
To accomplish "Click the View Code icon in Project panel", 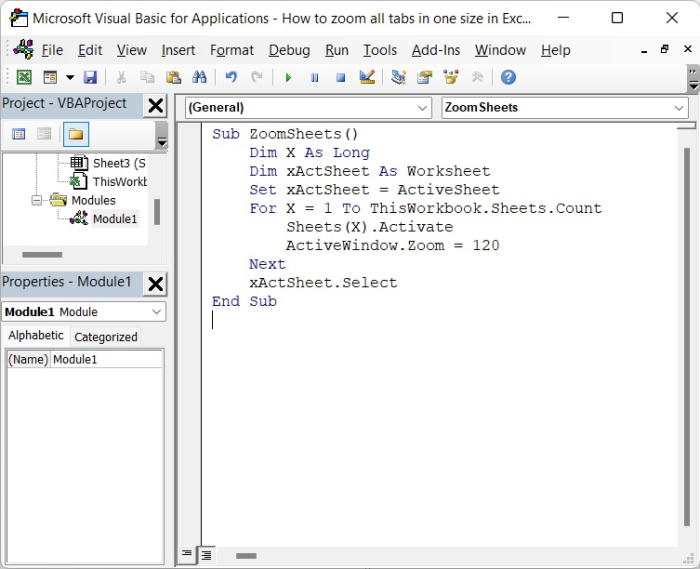I will (19, 134).
